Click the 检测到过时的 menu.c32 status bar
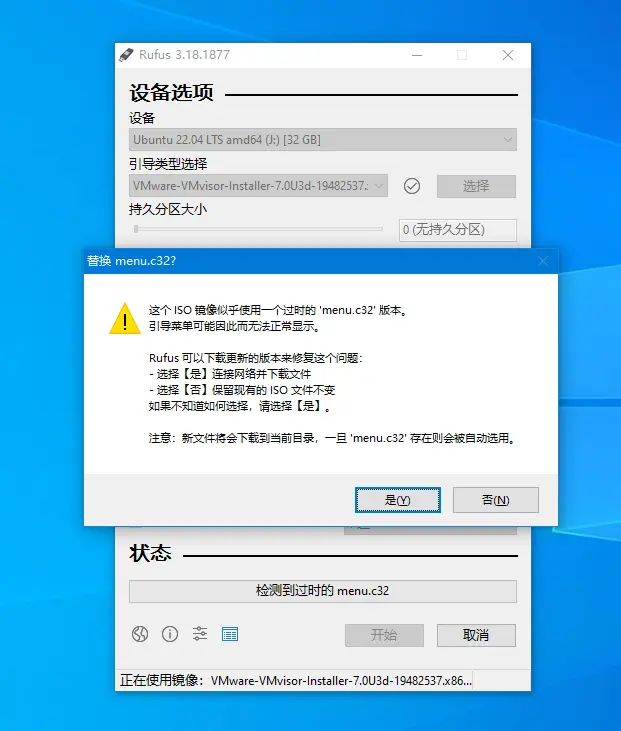The width and height of the screenshot is (621, 731). (323, 591)
